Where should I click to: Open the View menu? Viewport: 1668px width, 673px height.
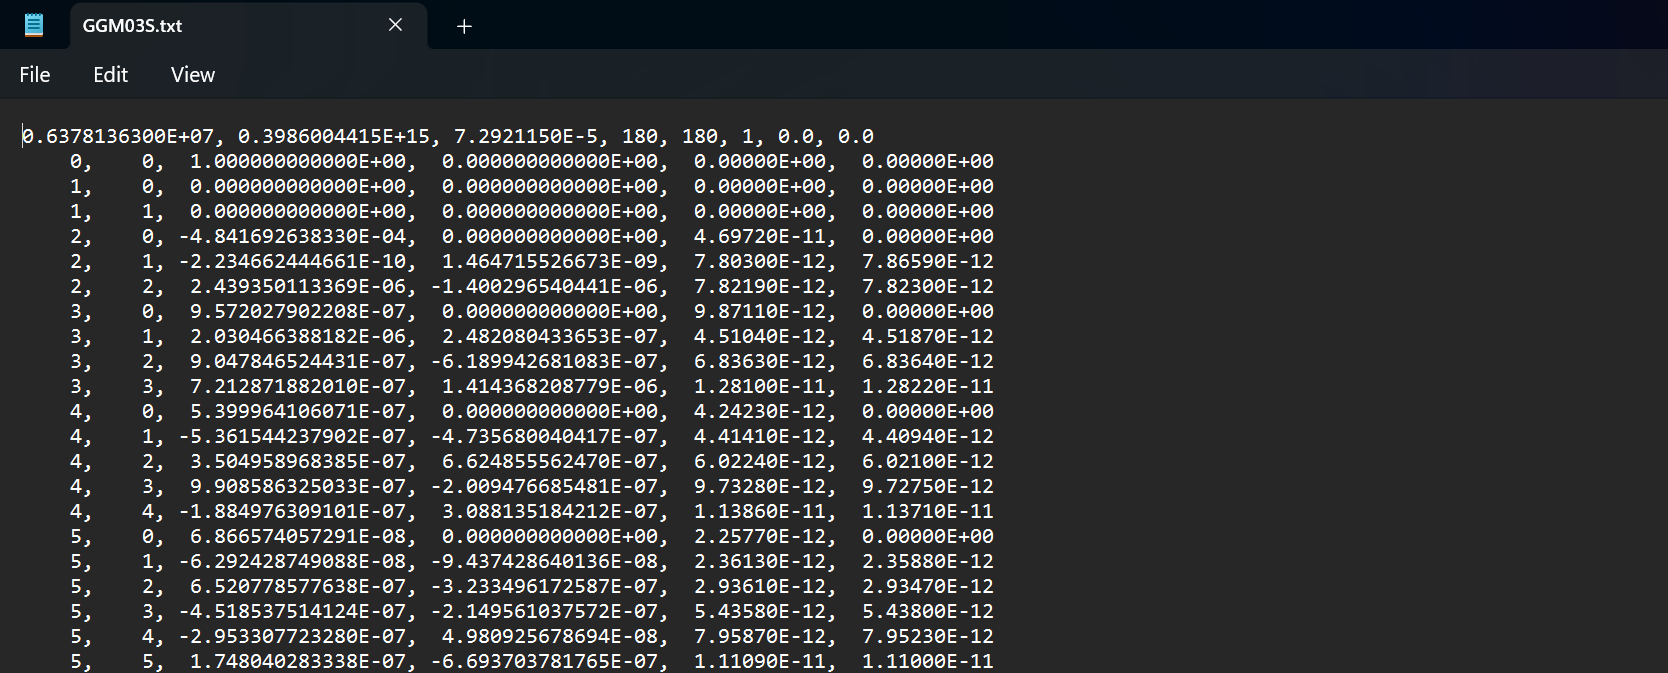[192, 75]
